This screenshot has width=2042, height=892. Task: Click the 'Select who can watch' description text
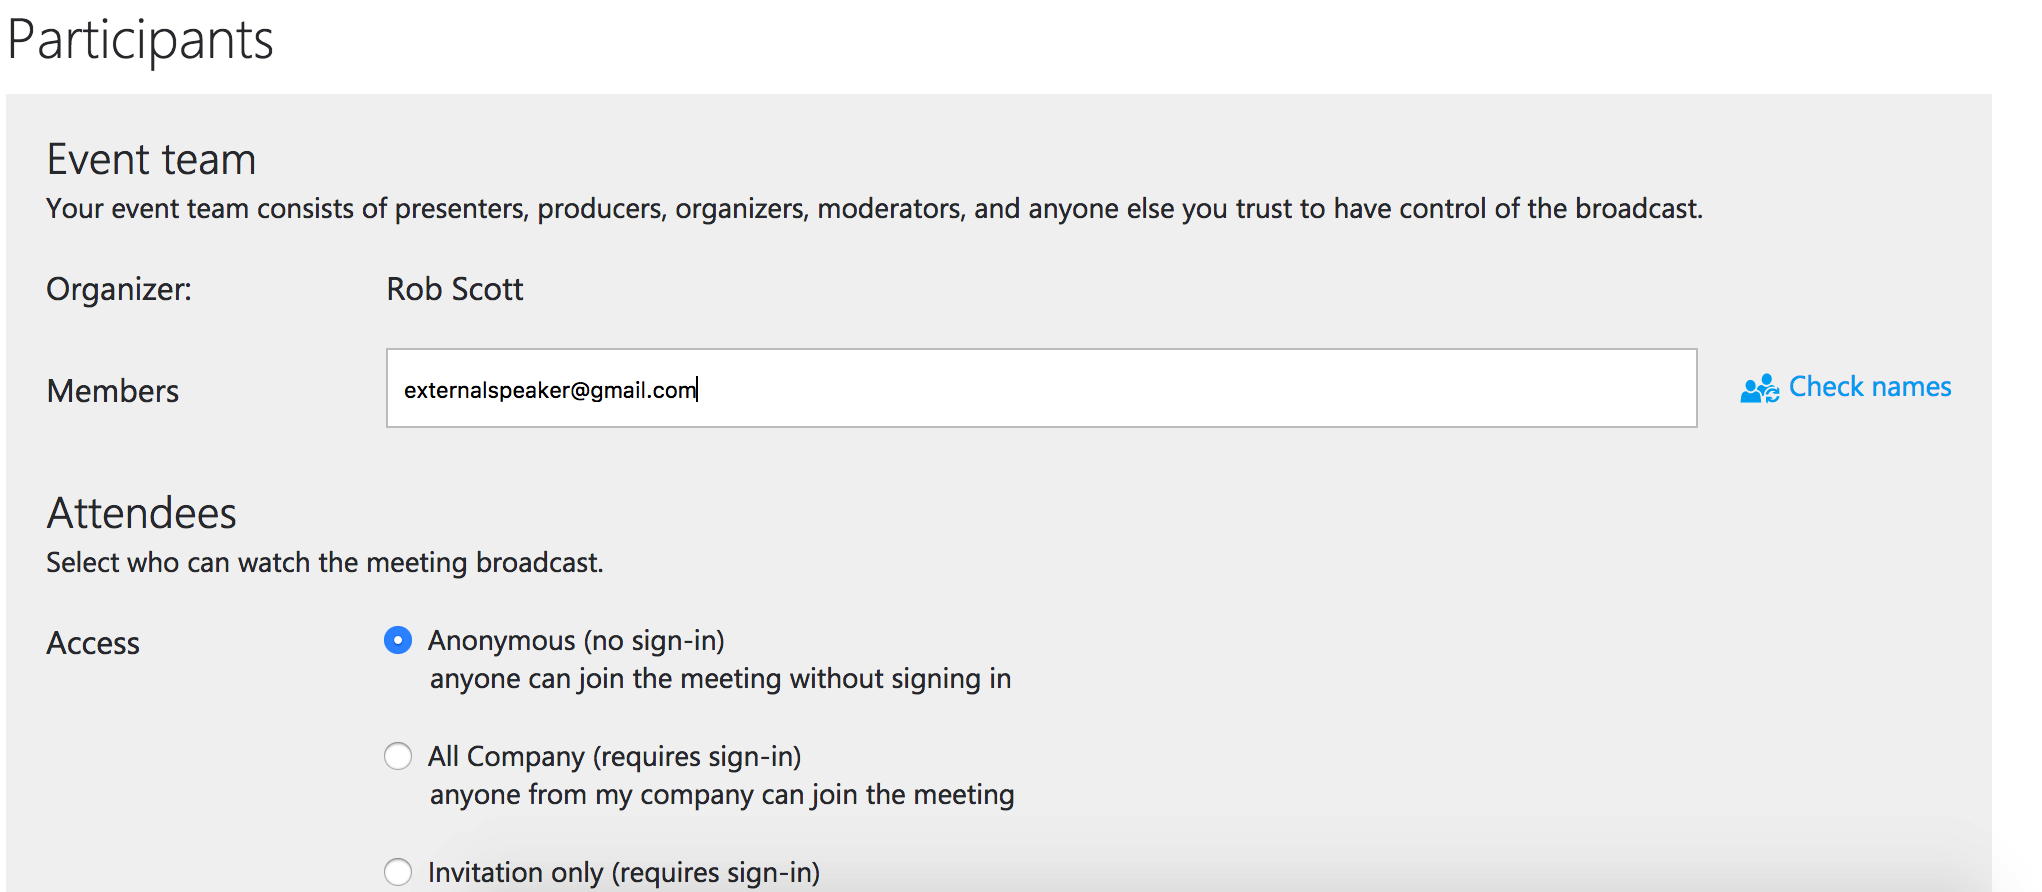click(325, 562)
